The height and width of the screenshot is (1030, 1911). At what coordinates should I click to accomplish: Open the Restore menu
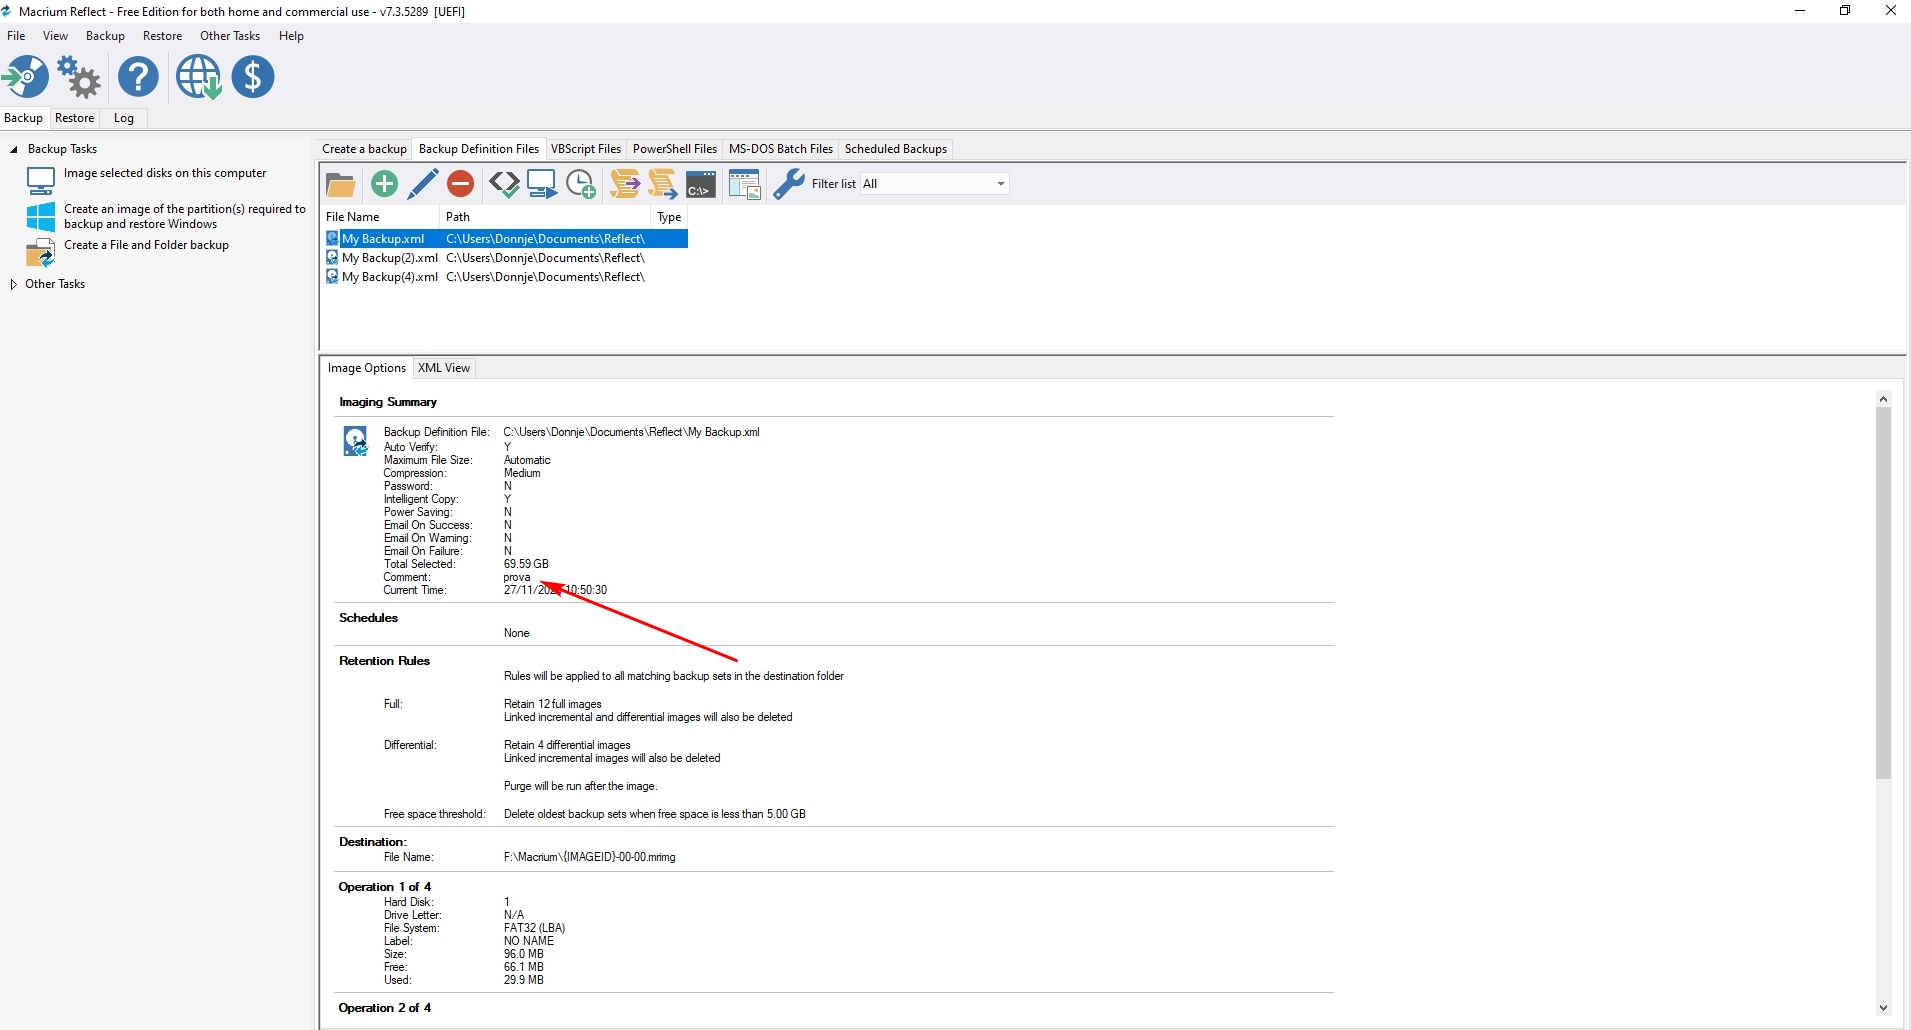(x=162, y=36)
